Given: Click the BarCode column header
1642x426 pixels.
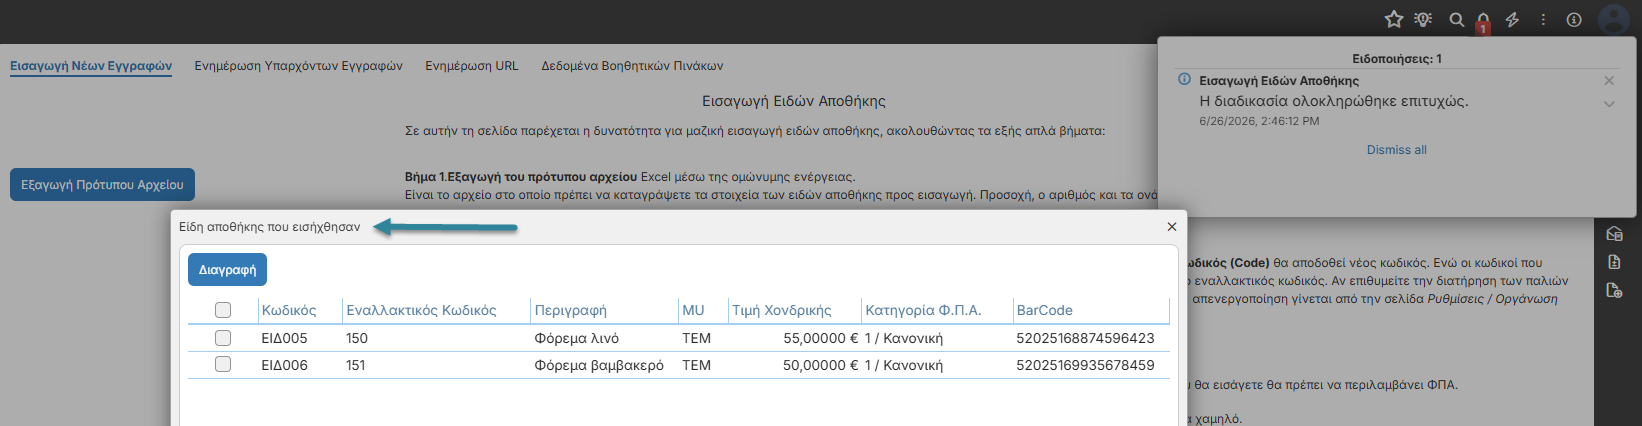Looking at the screenshot, I should [x=1044, y=310].
